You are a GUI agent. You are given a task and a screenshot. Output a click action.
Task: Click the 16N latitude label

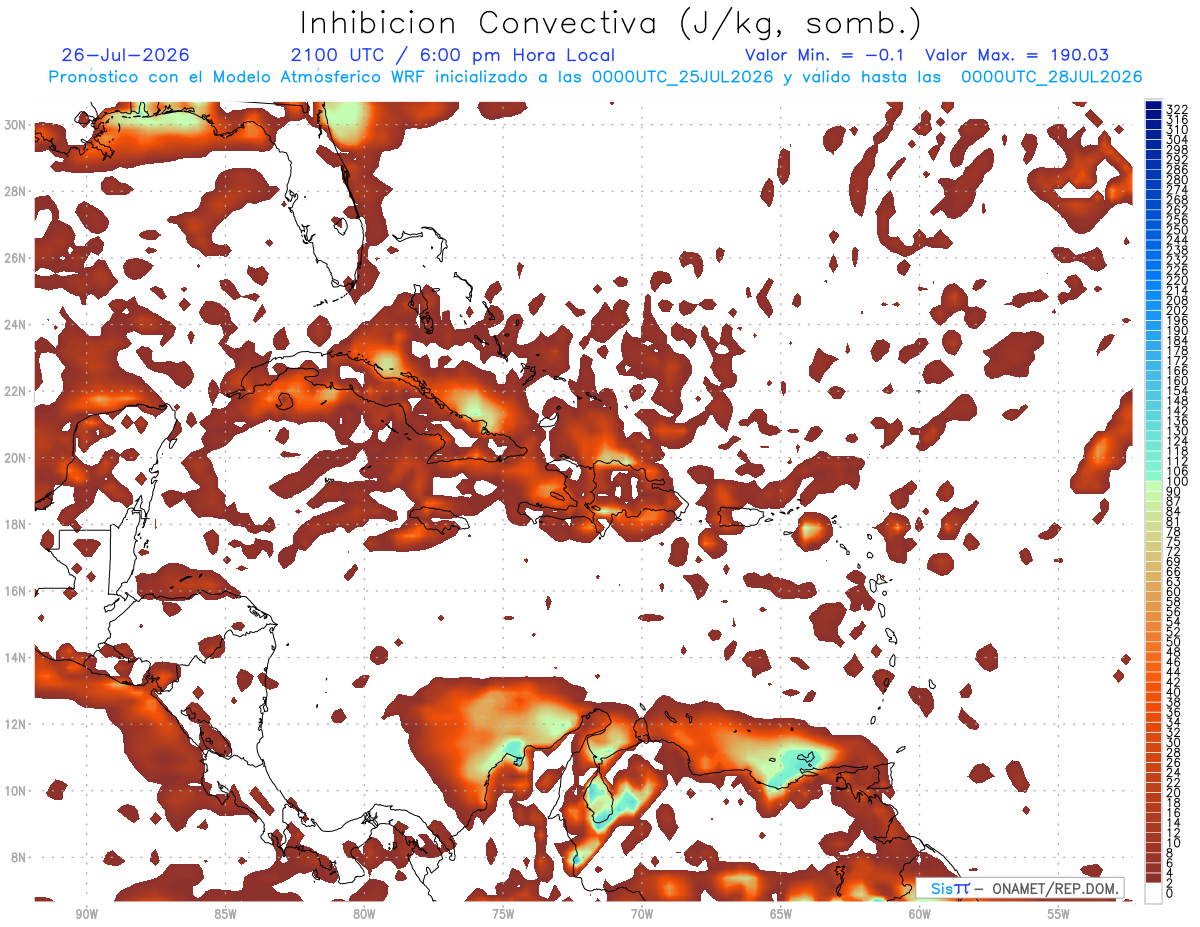(16, 591)
